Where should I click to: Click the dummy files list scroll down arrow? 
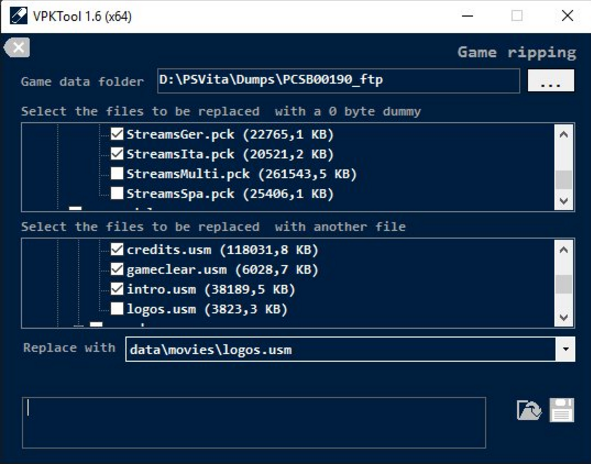click(564, 200)
